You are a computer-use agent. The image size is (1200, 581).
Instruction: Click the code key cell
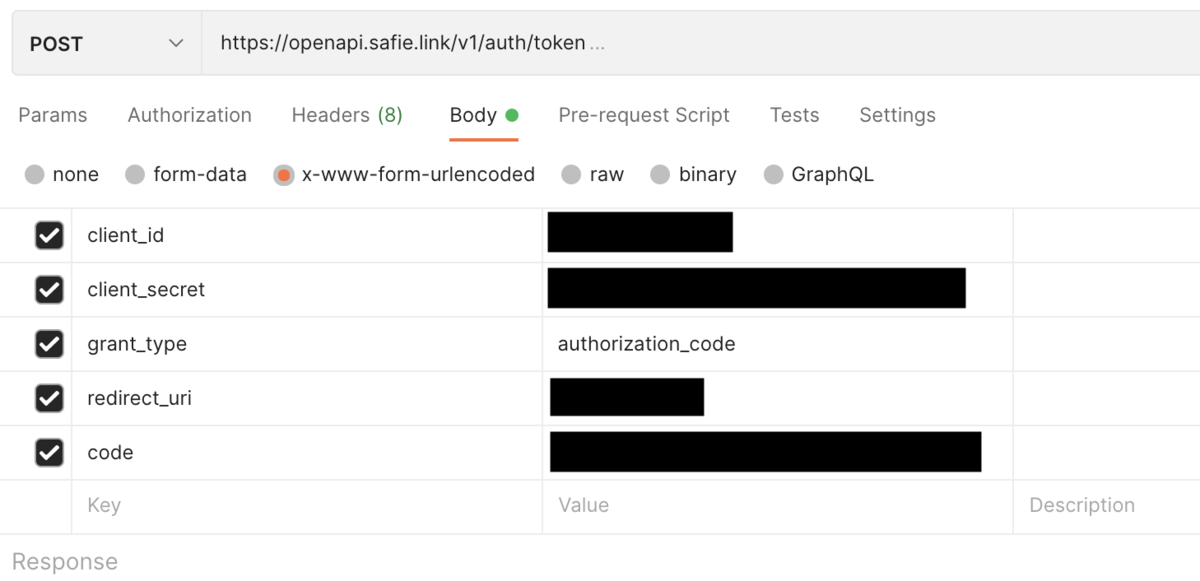point(307,452)
